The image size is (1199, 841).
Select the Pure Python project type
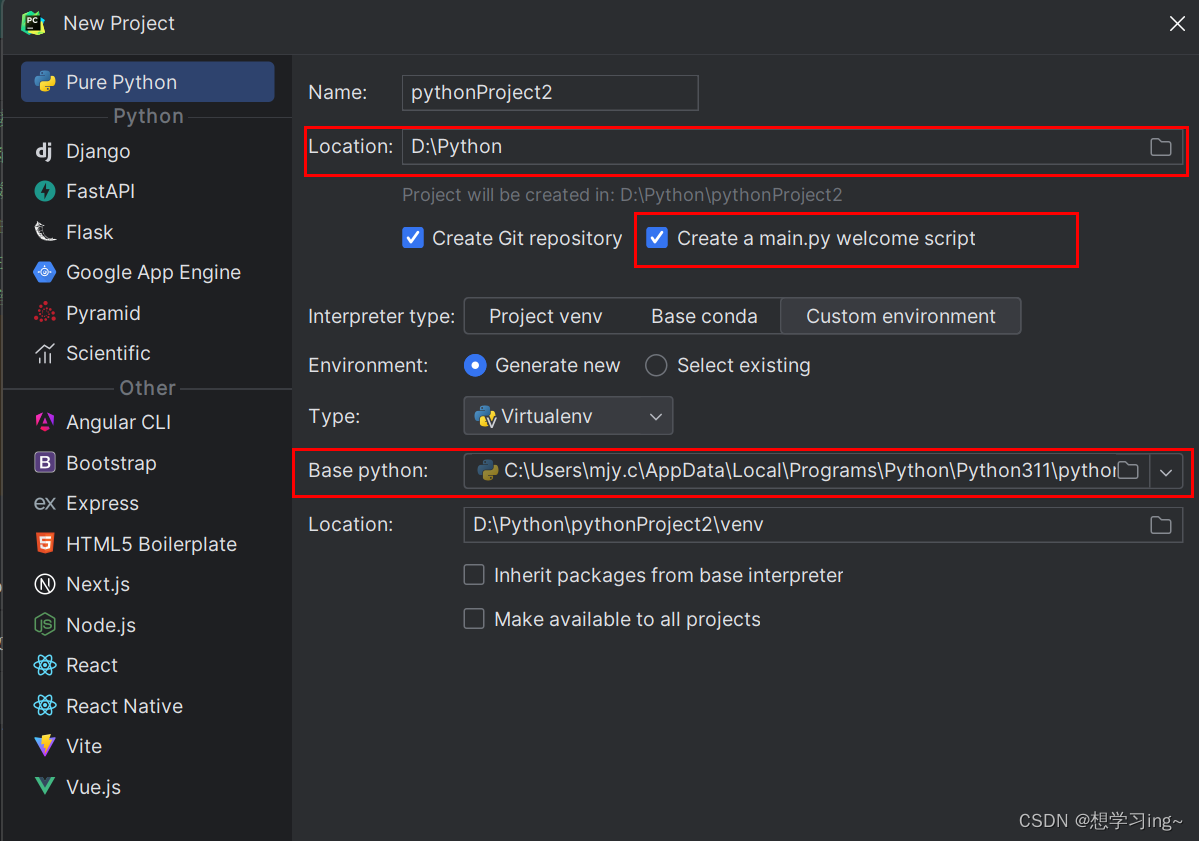click(x=148, y=82)
